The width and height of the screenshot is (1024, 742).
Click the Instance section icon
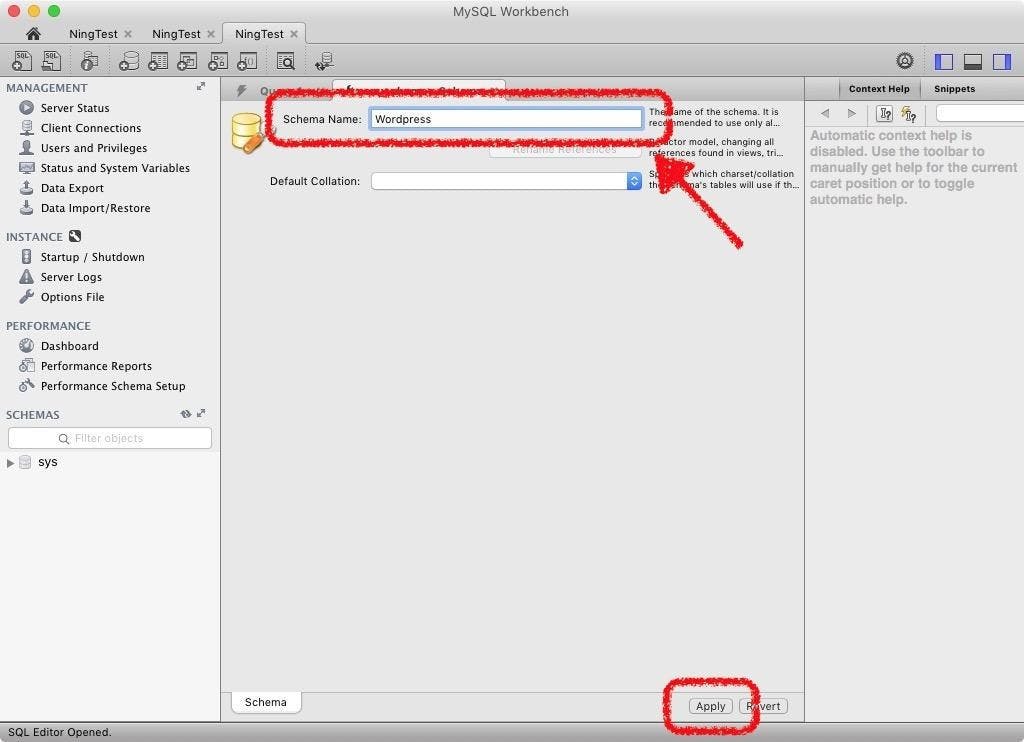coord(75,236)
